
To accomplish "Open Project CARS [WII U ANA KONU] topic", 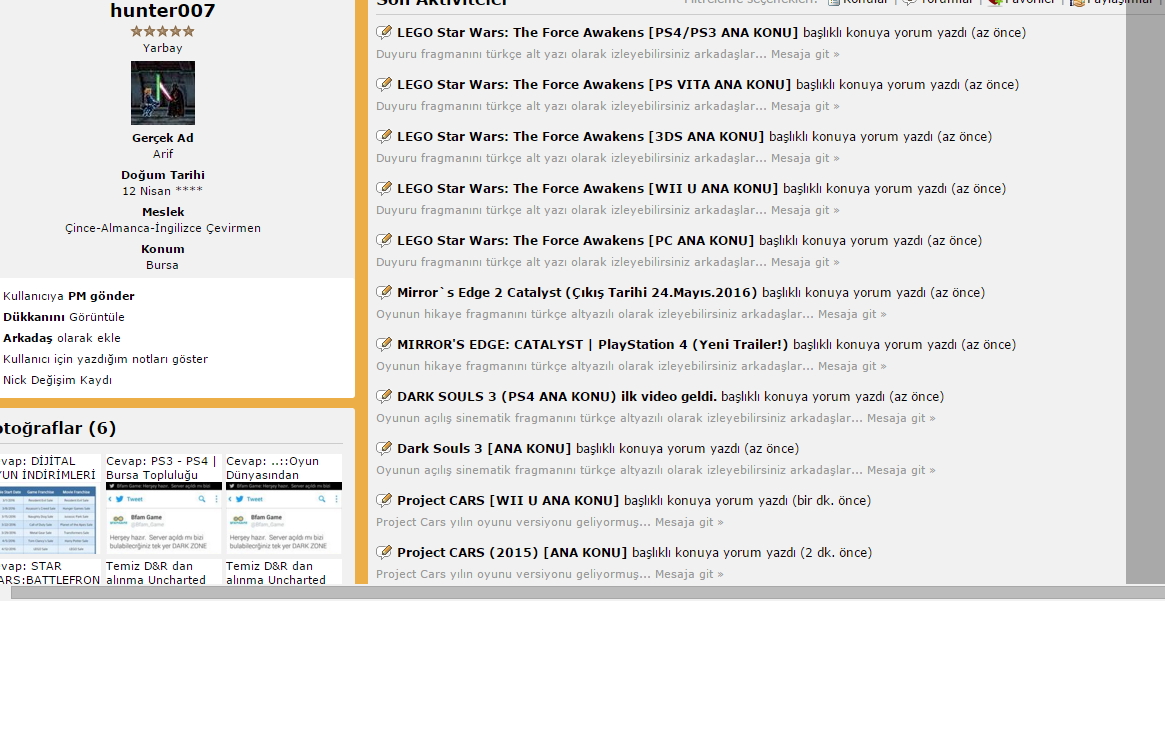I will coord(508,501).
